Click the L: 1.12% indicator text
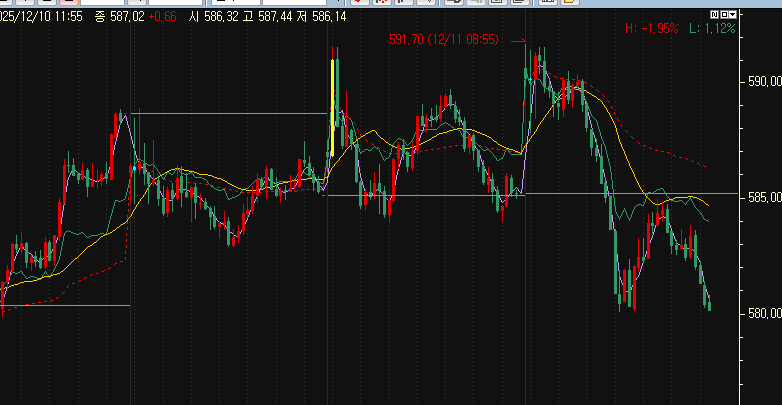This screenshot has height=405, width=782. click(713, 29)
